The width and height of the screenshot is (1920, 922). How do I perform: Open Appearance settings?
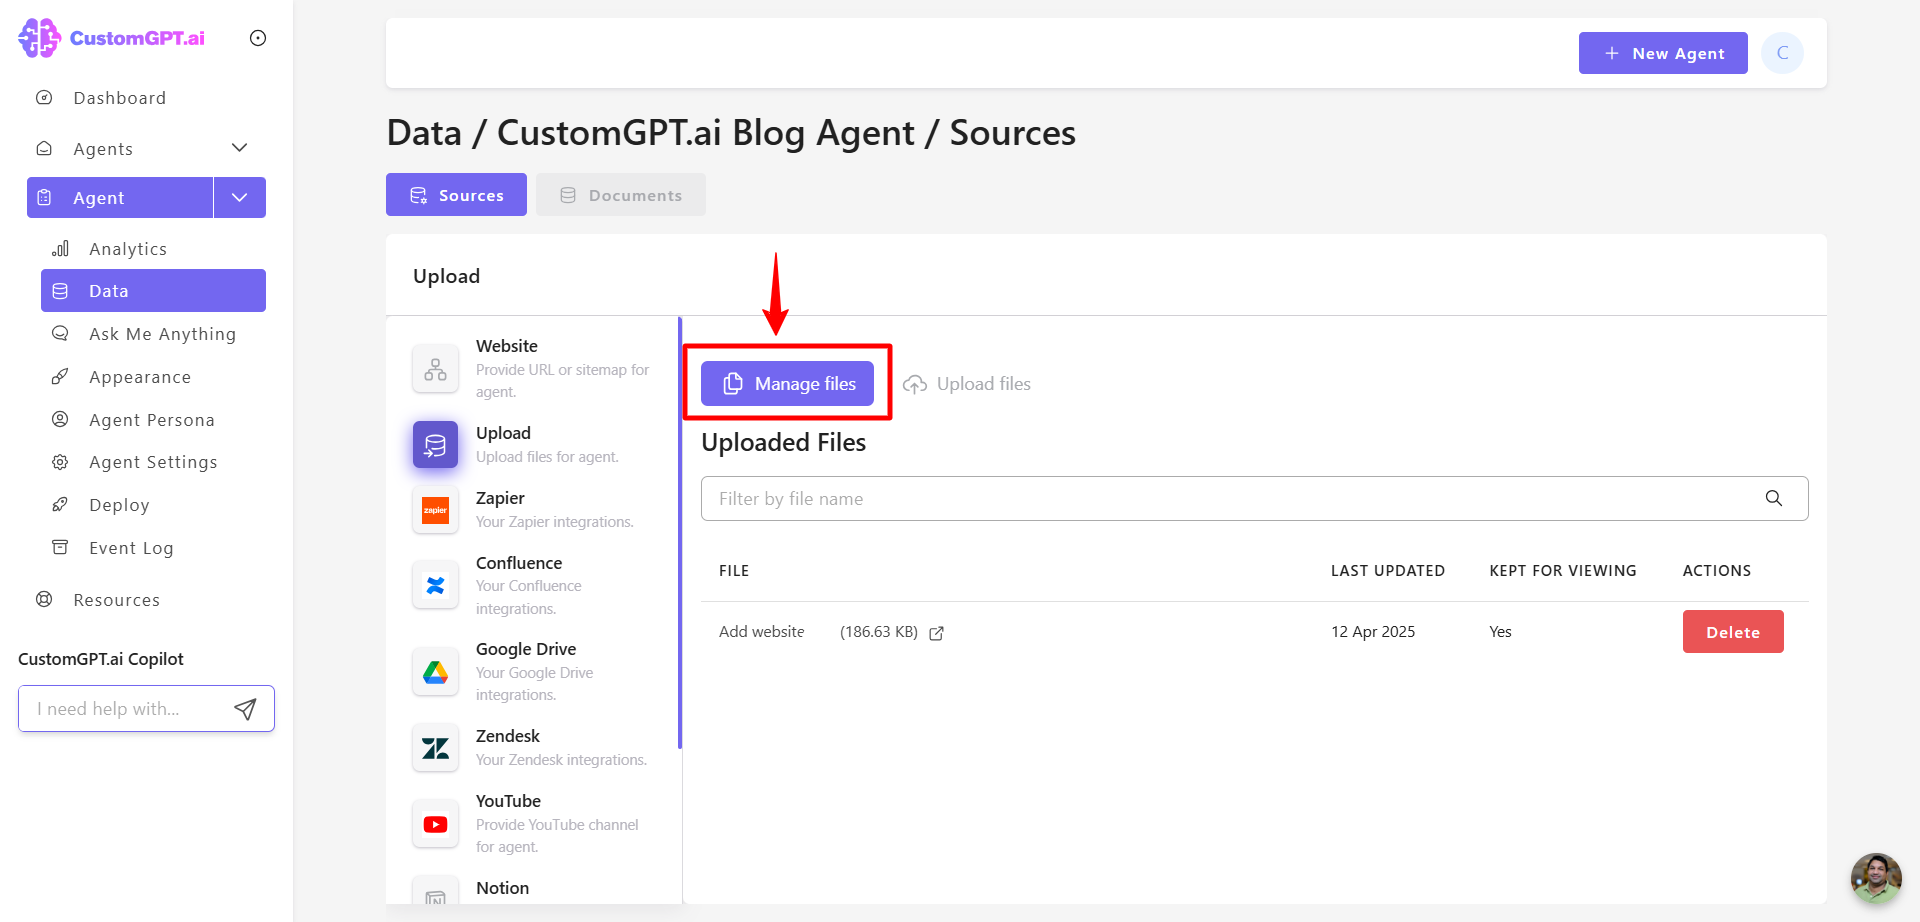[140, 377]
